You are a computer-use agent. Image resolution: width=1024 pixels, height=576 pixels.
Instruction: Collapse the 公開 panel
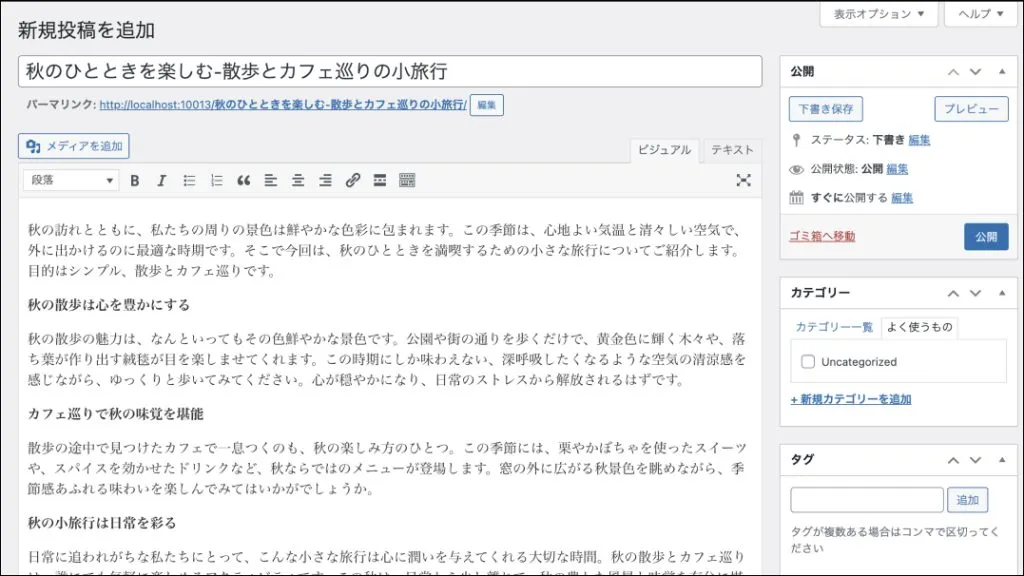1002,71
